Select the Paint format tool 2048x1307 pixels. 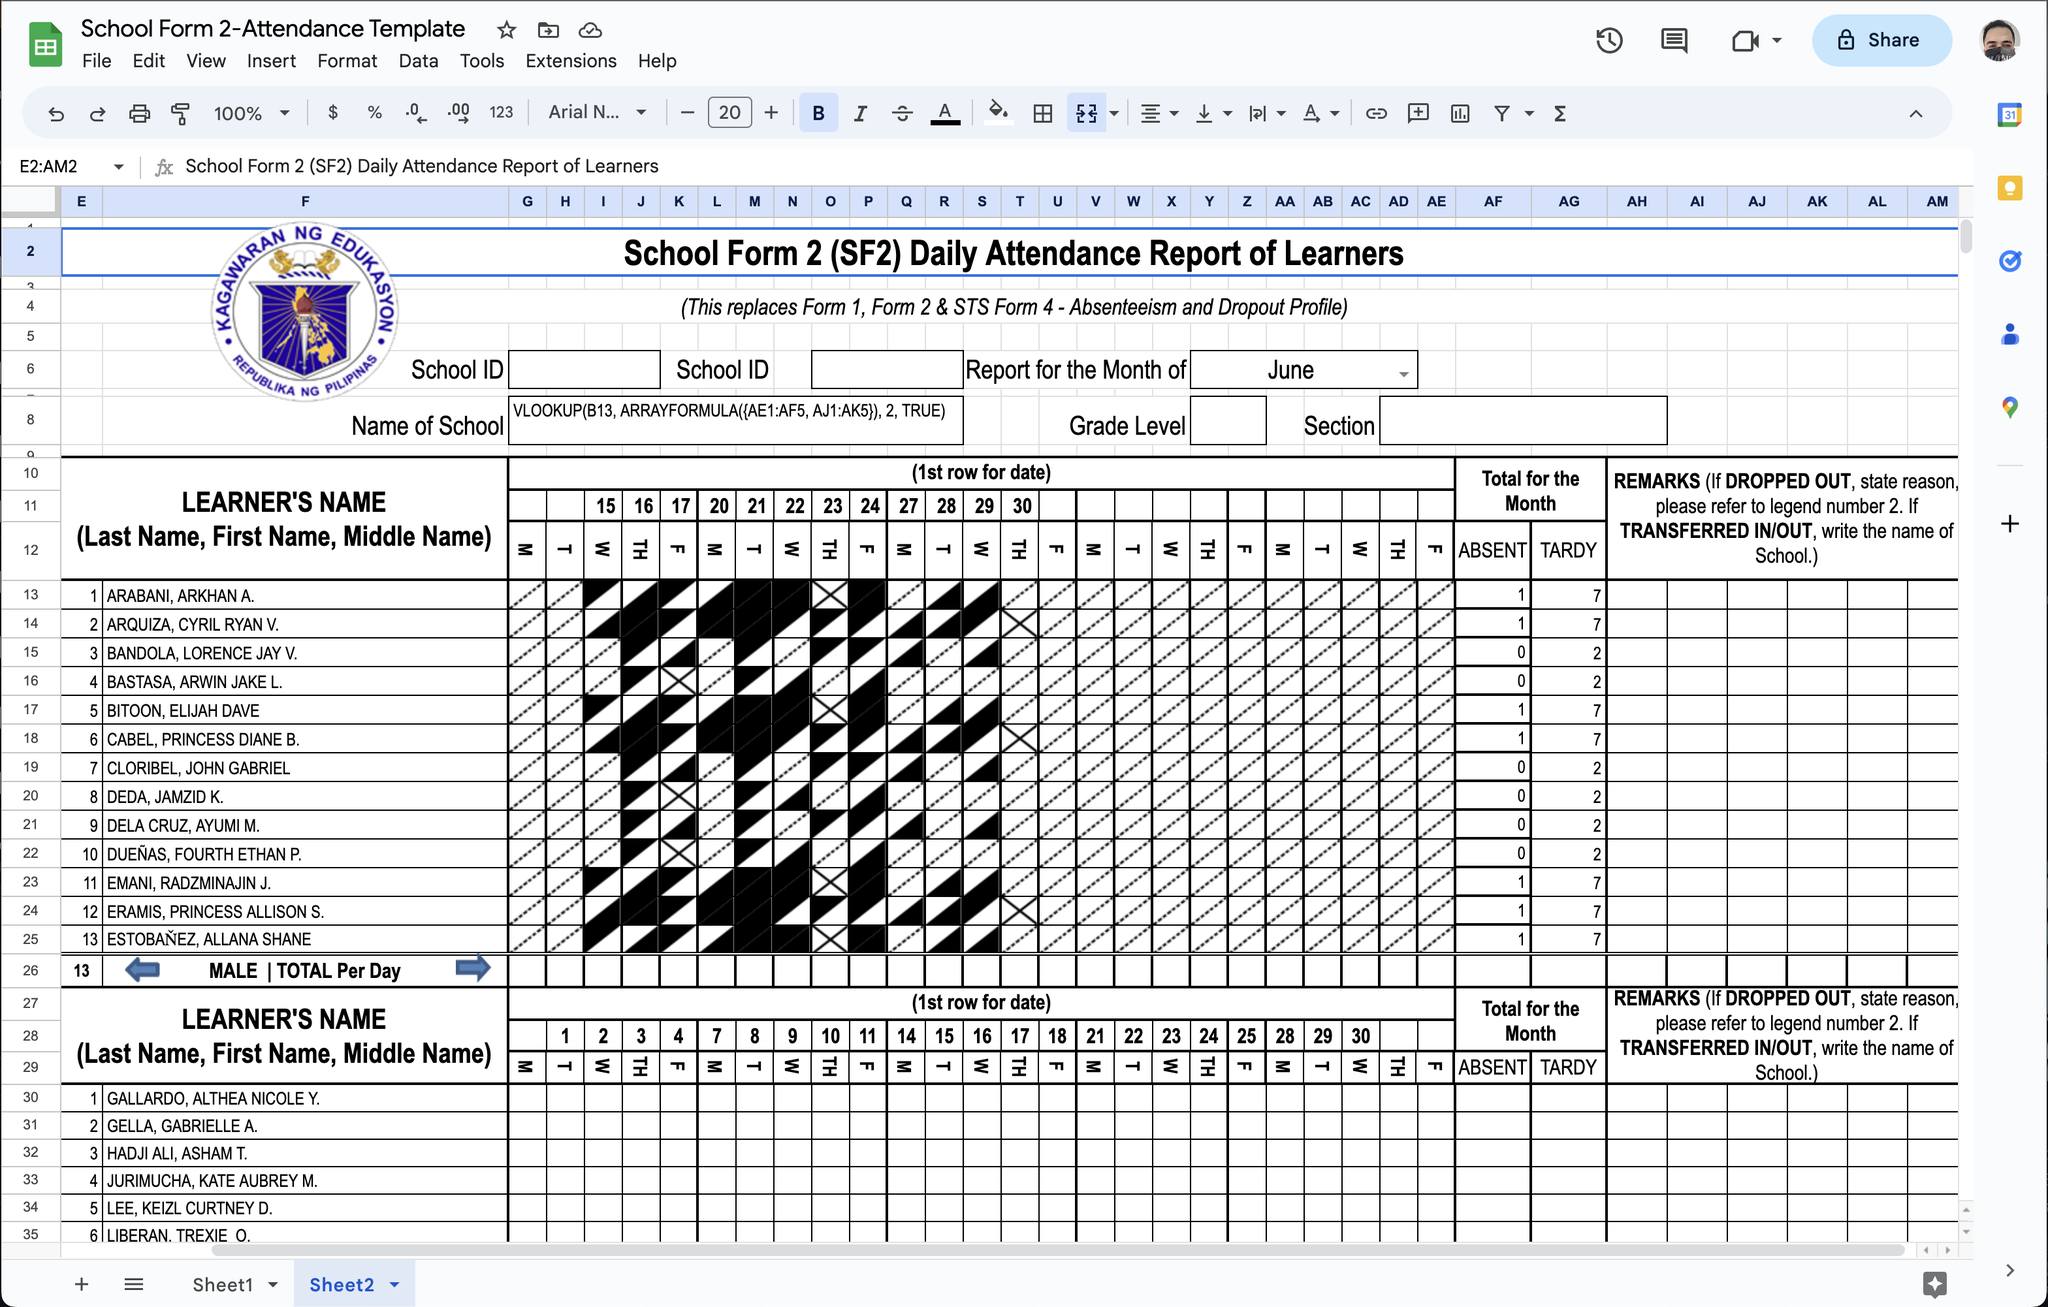pyautogui.click(x=181, y=114)
